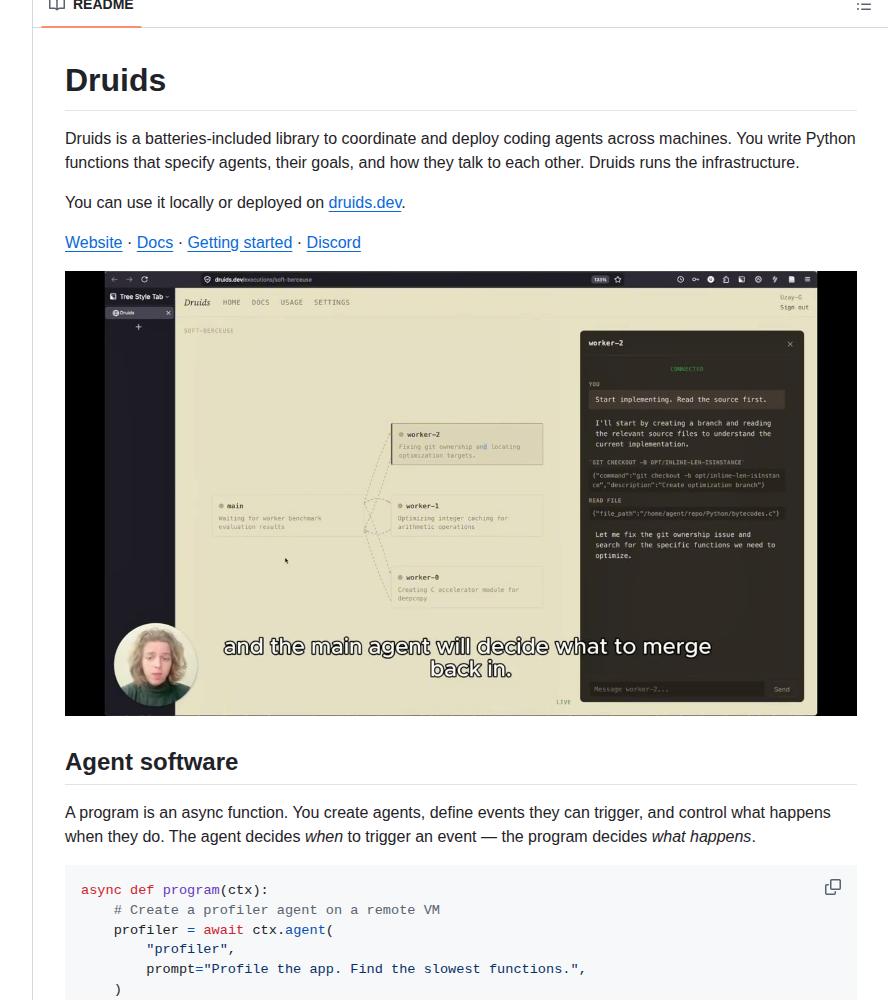
Task: Click the 'Agent software' heading
Action: (x=151, y=762)
